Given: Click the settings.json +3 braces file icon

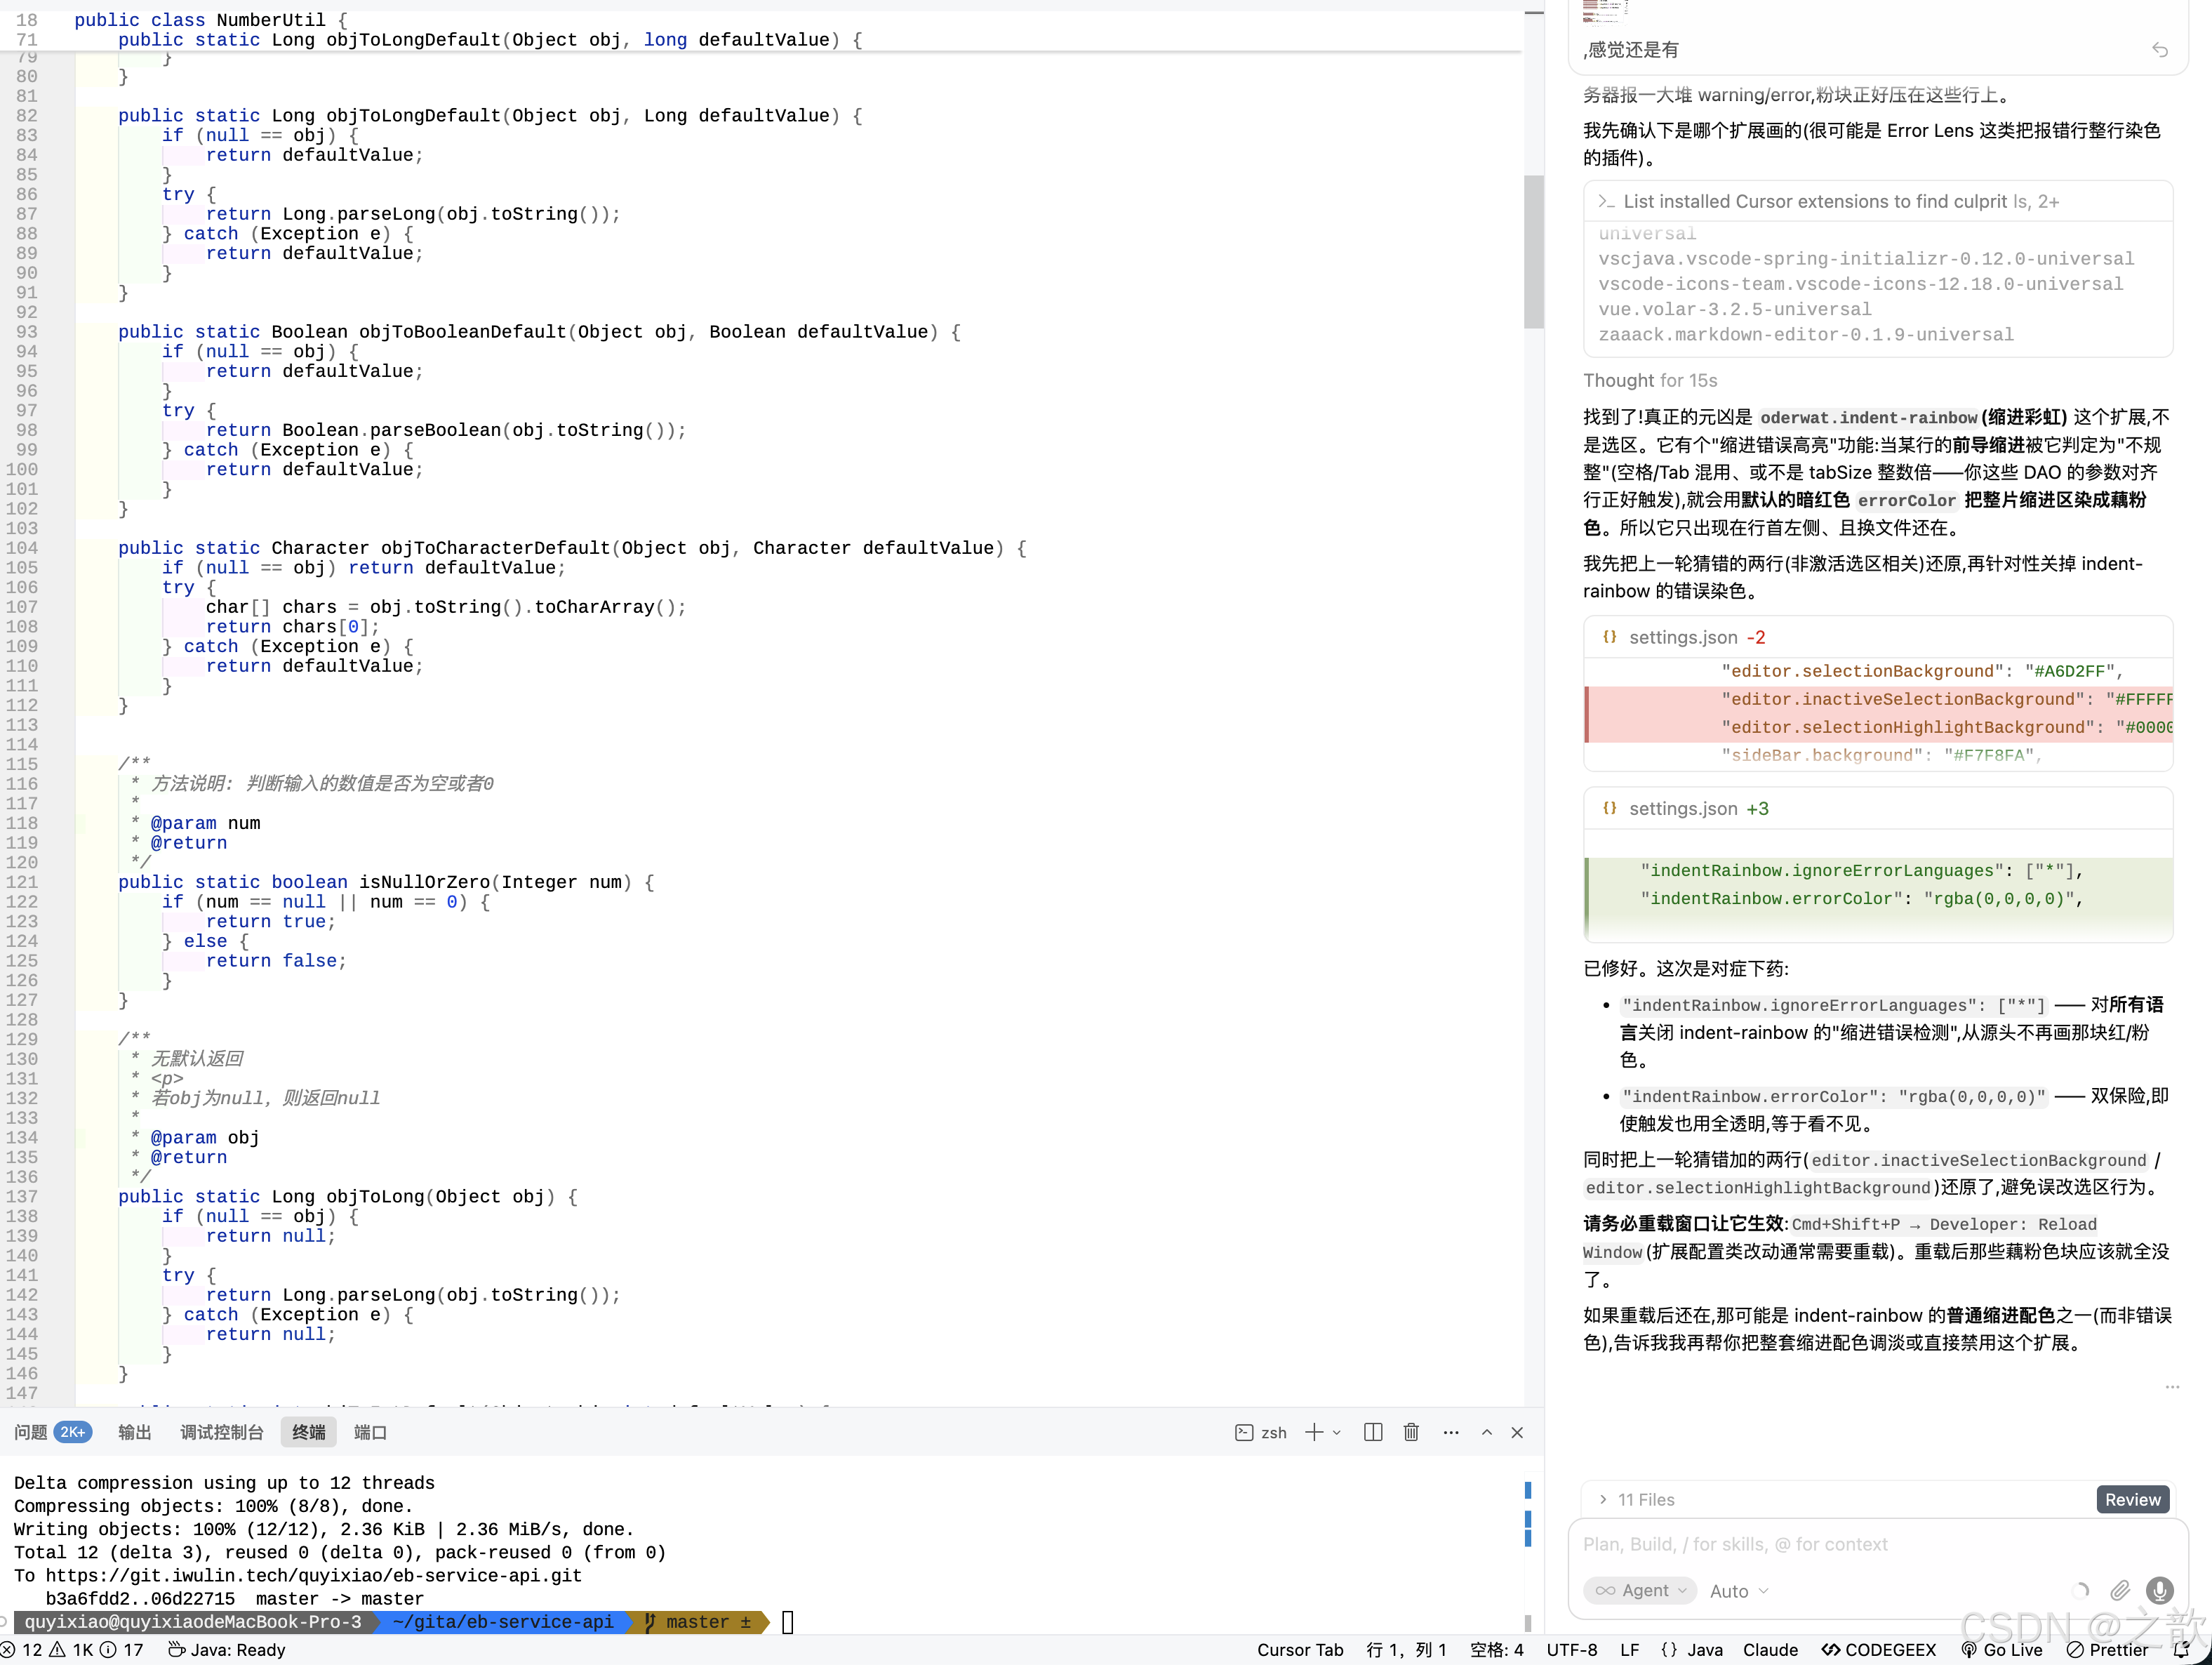Looking at the screenshot, I should [x=1609, y=808].
